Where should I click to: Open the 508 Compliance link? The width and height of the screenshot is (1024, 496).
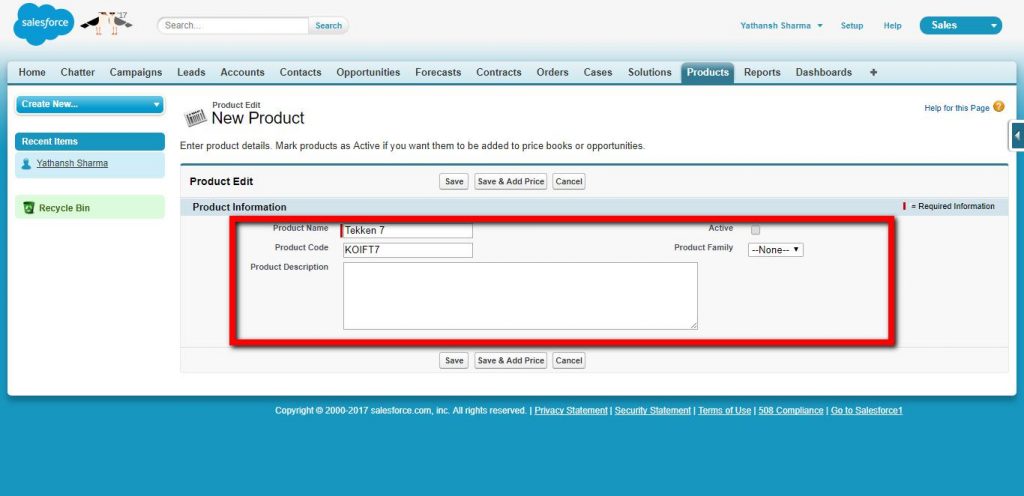tap(791, 411)
